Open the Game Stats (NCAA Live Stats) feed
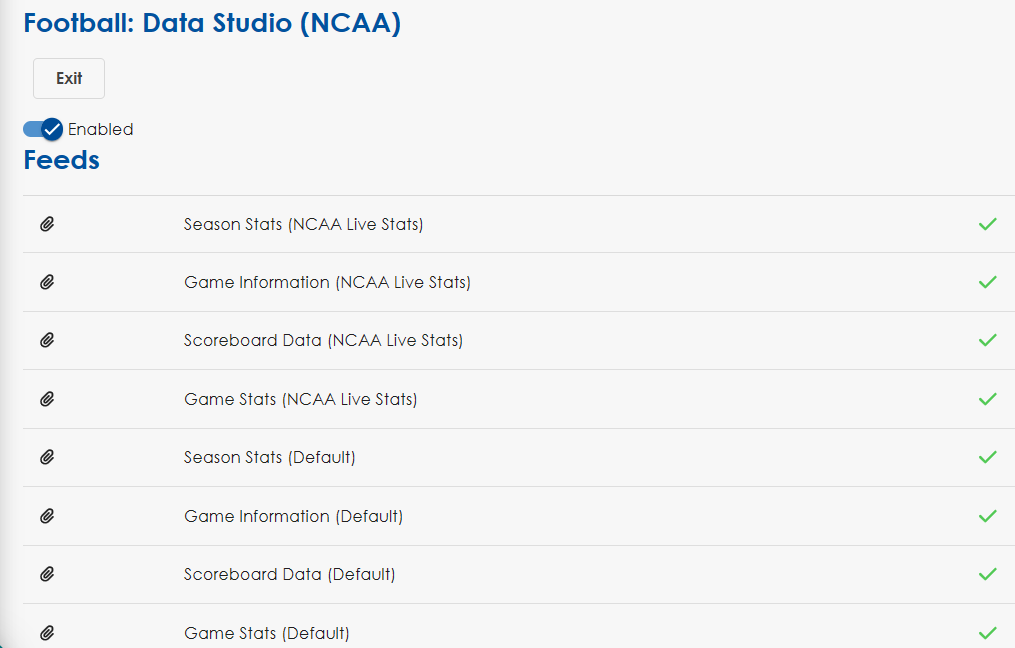 click(300, 399)
